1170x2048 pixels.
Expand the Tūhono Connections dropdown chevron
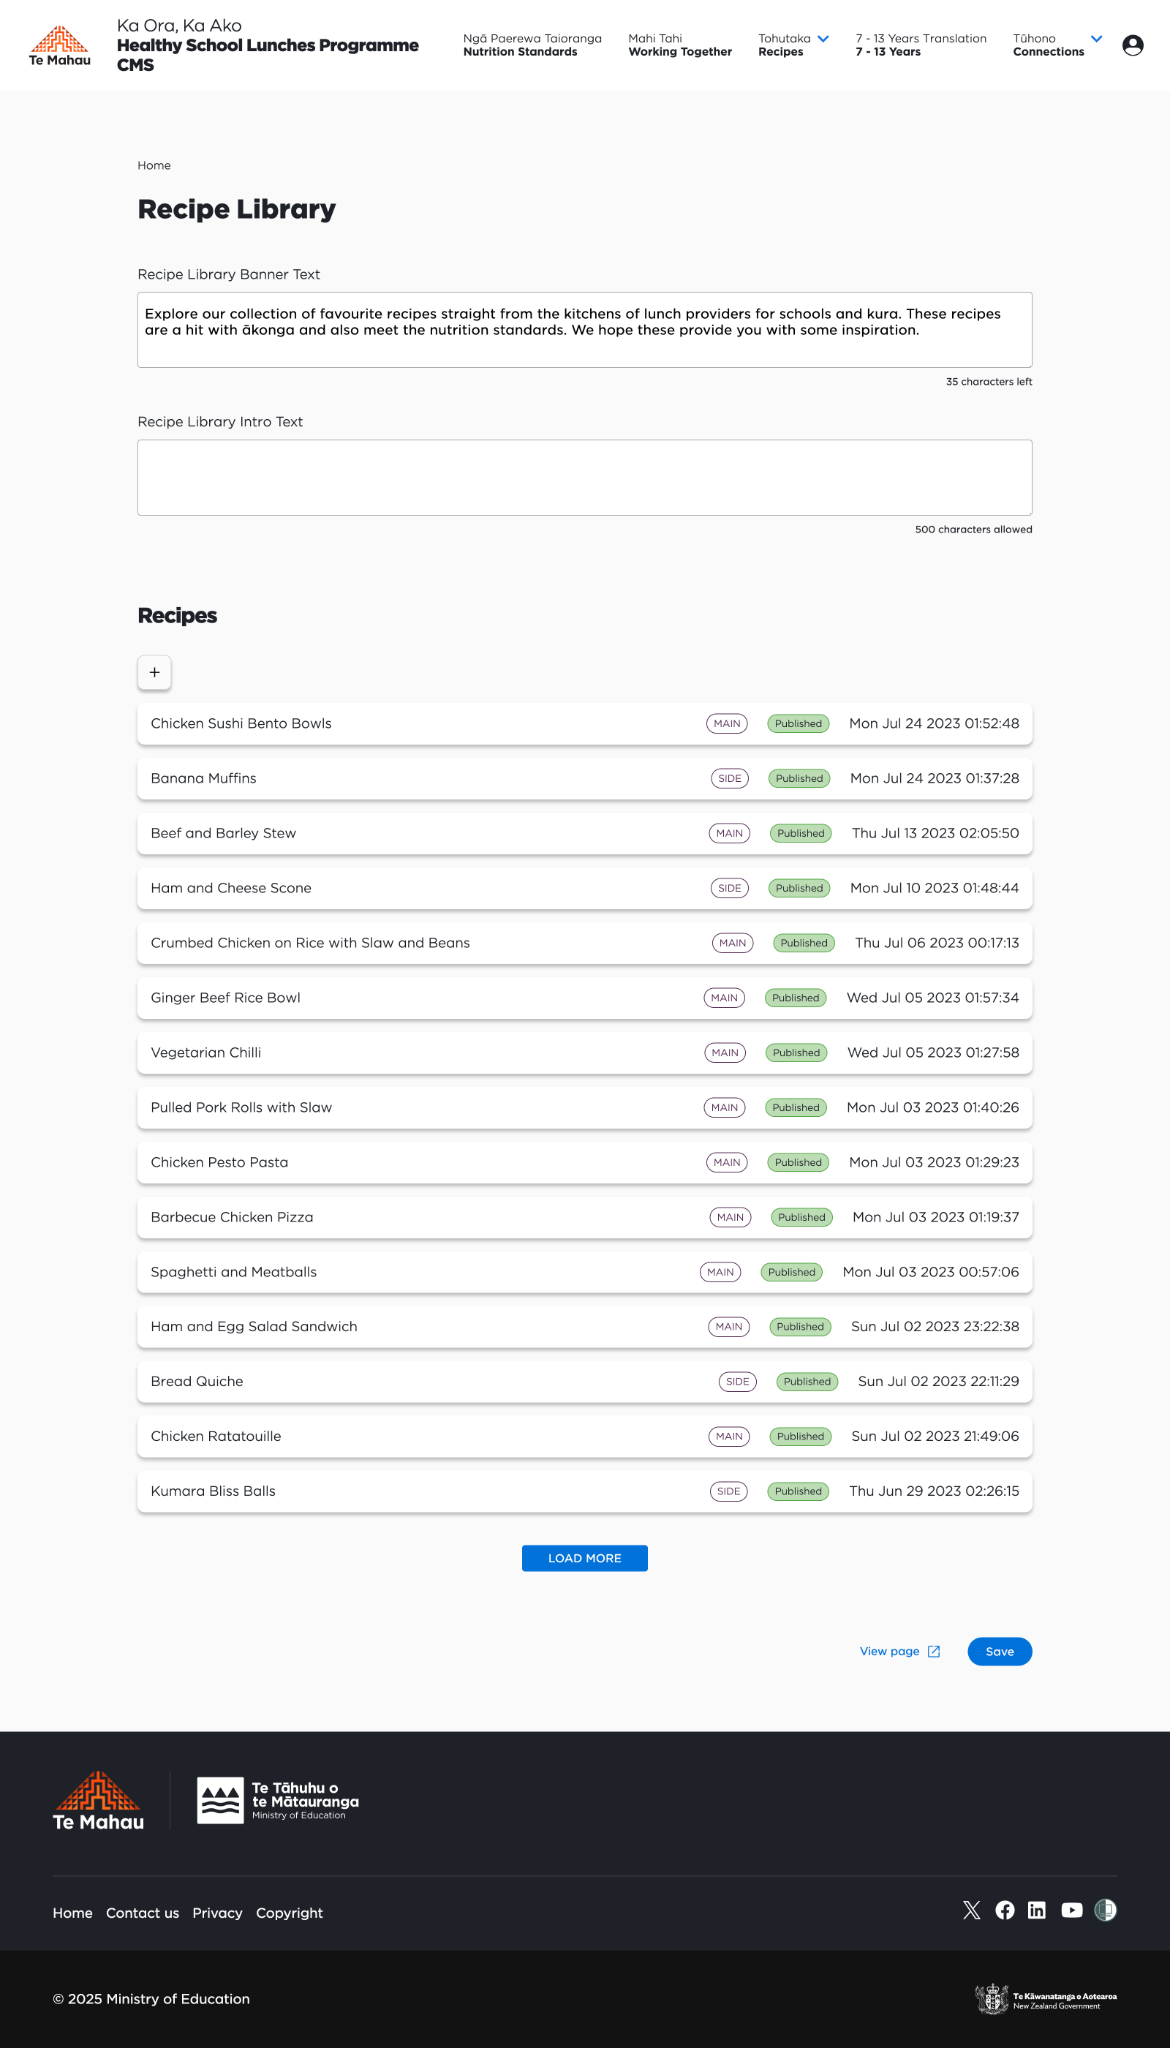[x=1096, y=39]
